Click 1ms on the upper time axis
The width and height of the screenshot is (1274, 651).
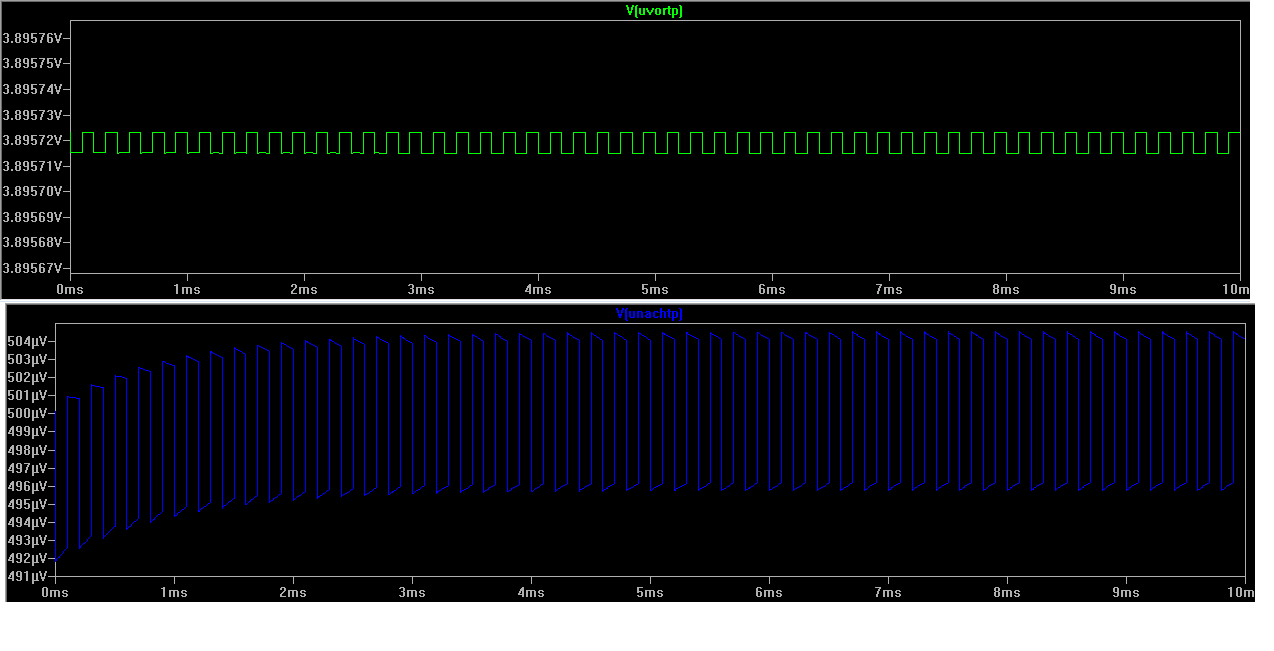(x=187, y=289)
